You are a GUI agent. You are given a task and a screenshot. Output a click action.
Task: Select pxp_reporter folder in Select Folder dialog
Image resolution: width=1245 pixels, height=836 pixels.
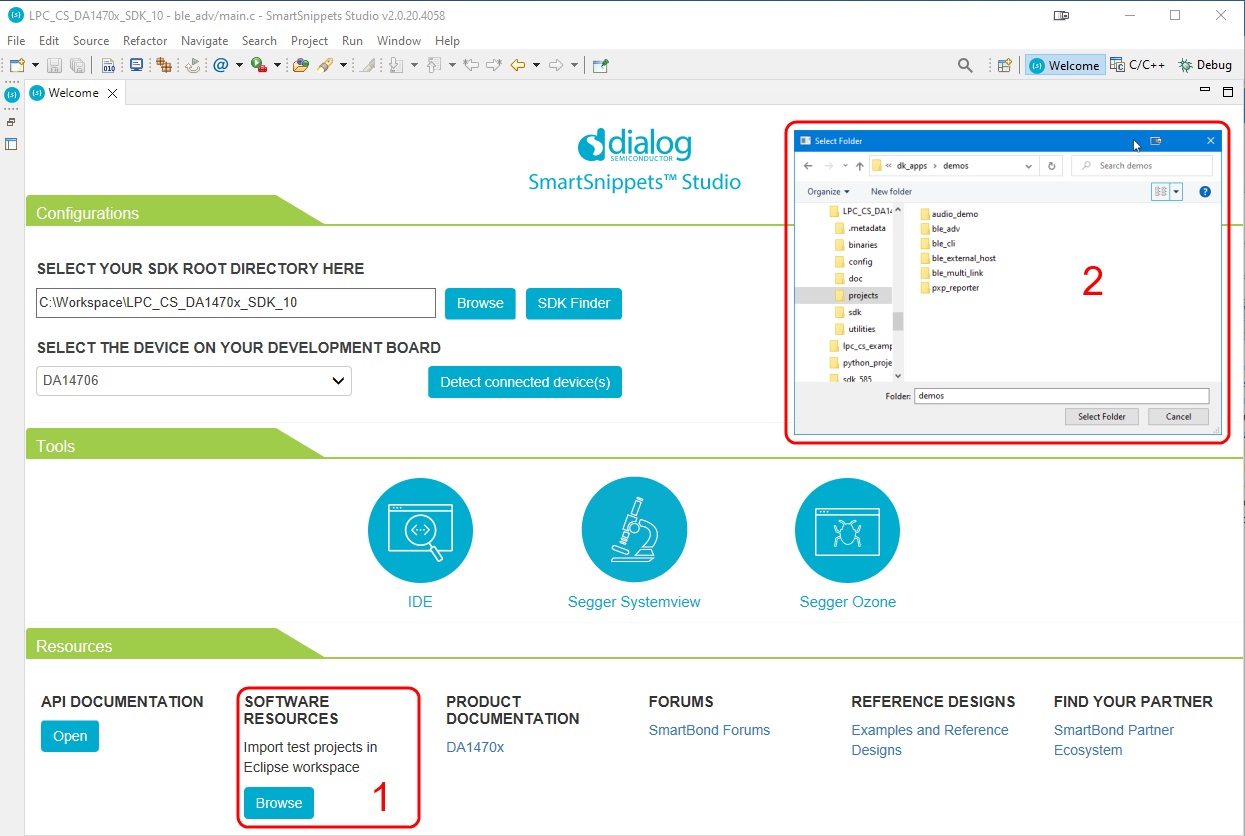[x=948, y=288]
